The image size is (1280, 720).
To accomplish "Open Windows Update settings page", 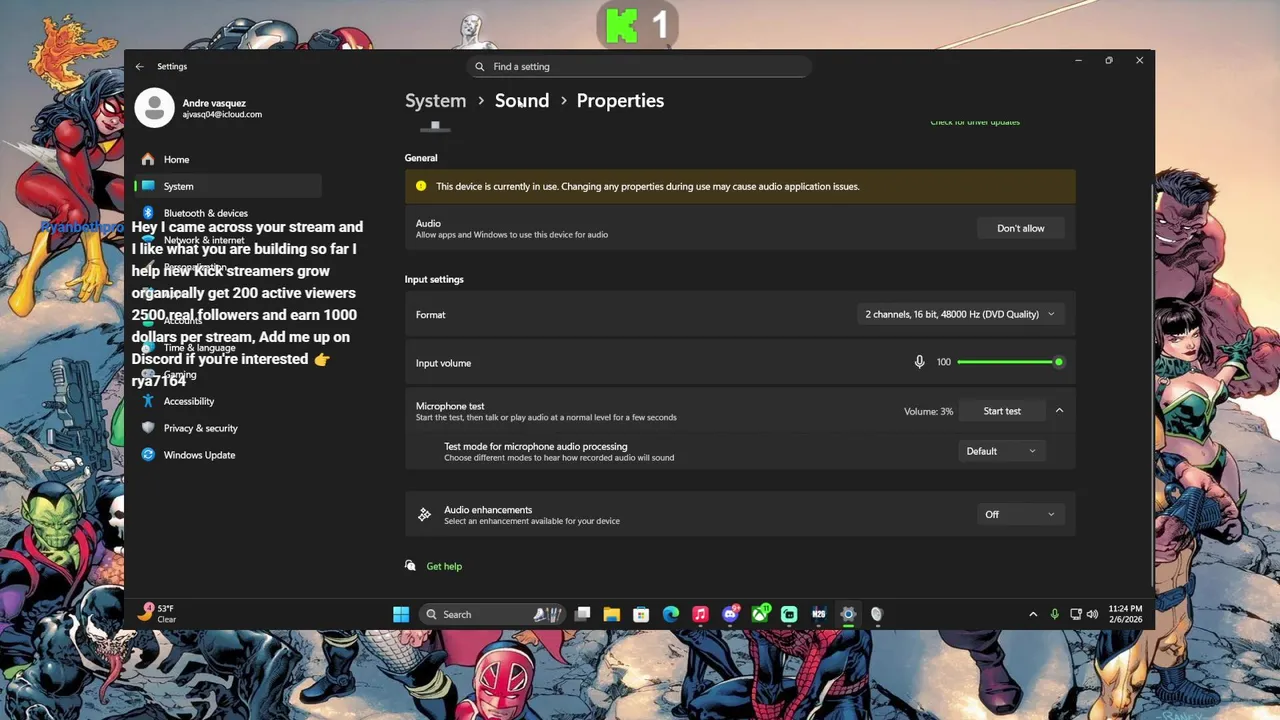I will pos(228,455).
